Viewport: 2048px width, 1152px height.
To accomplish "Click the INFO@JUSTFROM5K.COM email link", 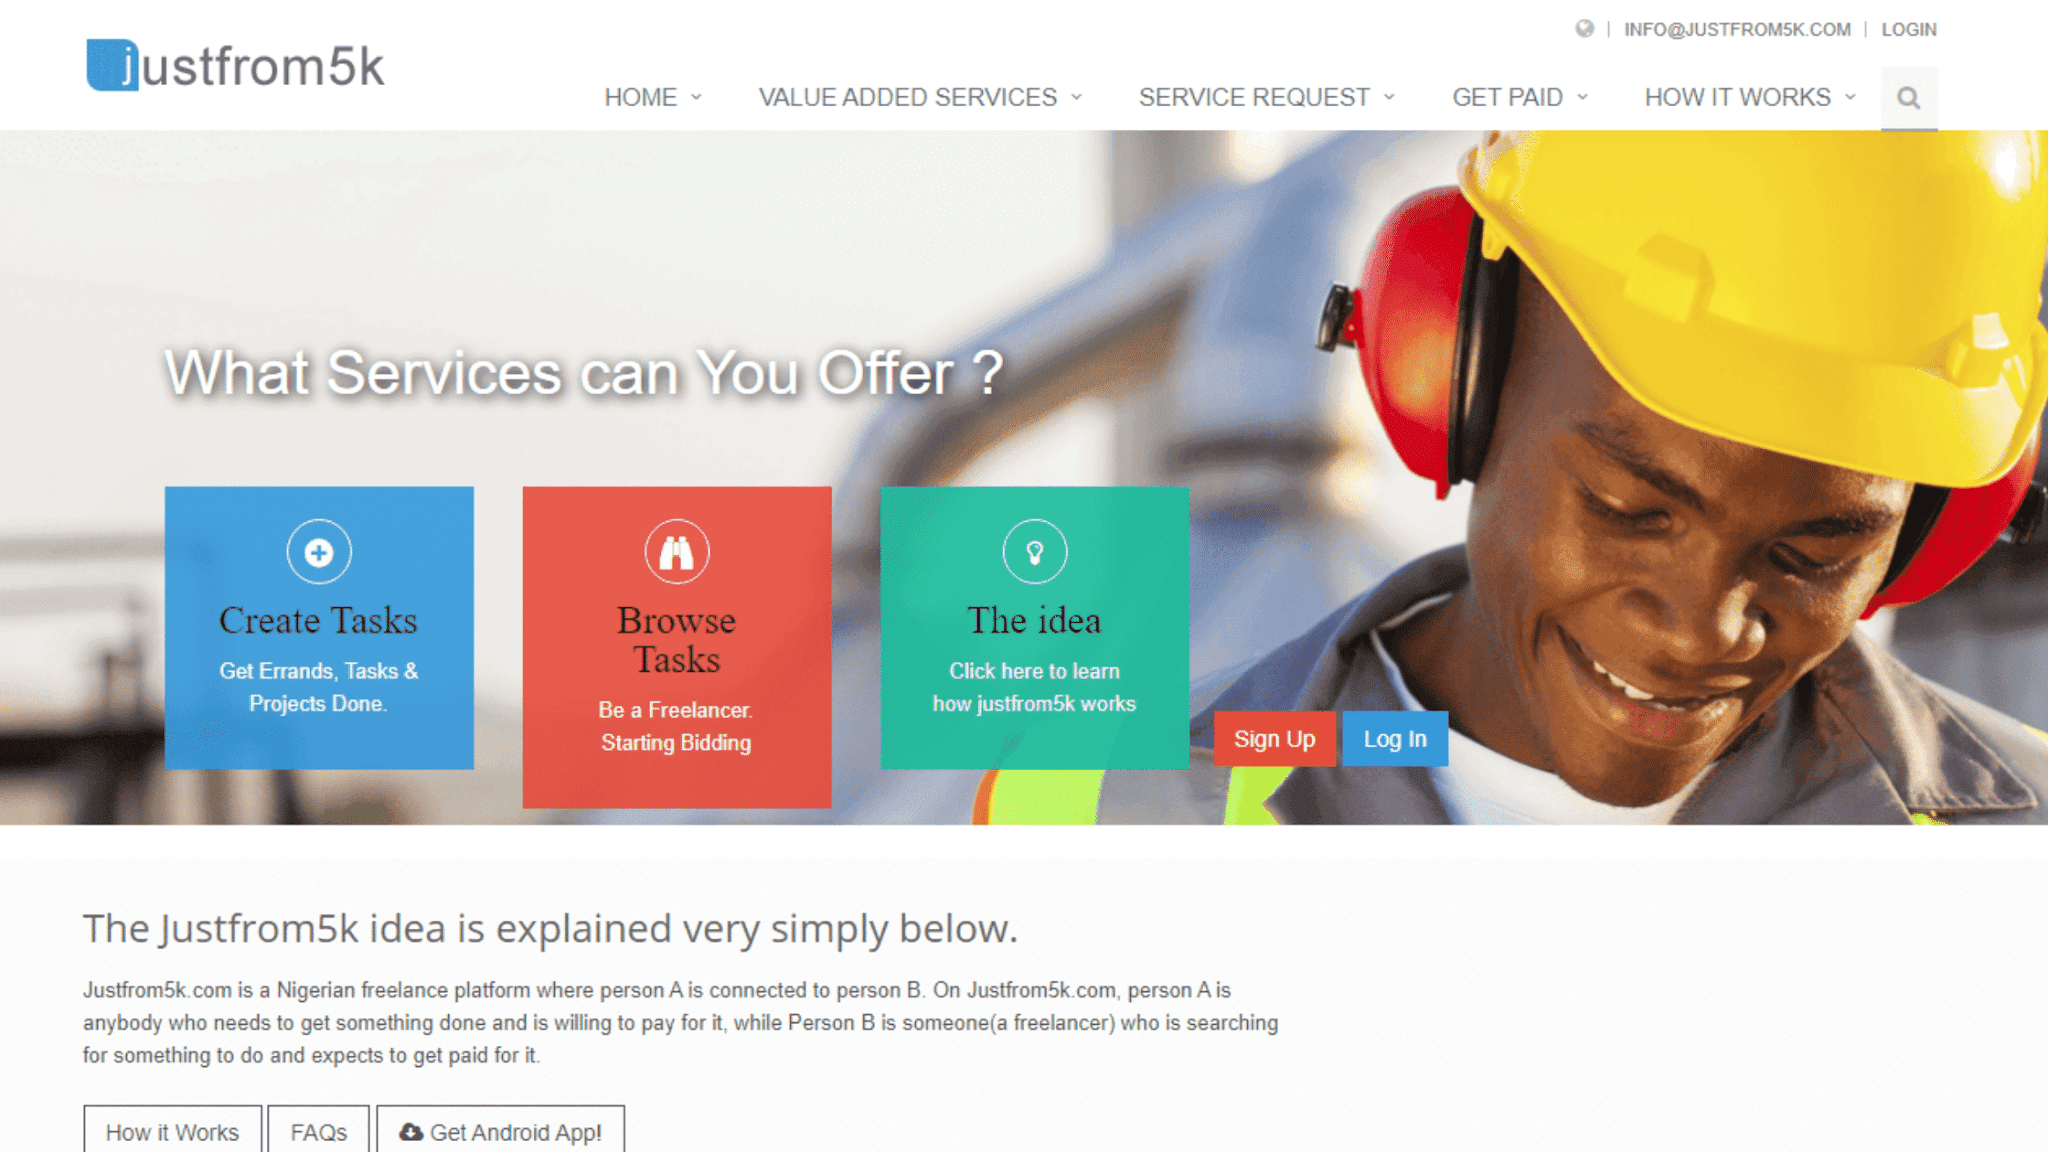I will tap(1737, 30).
